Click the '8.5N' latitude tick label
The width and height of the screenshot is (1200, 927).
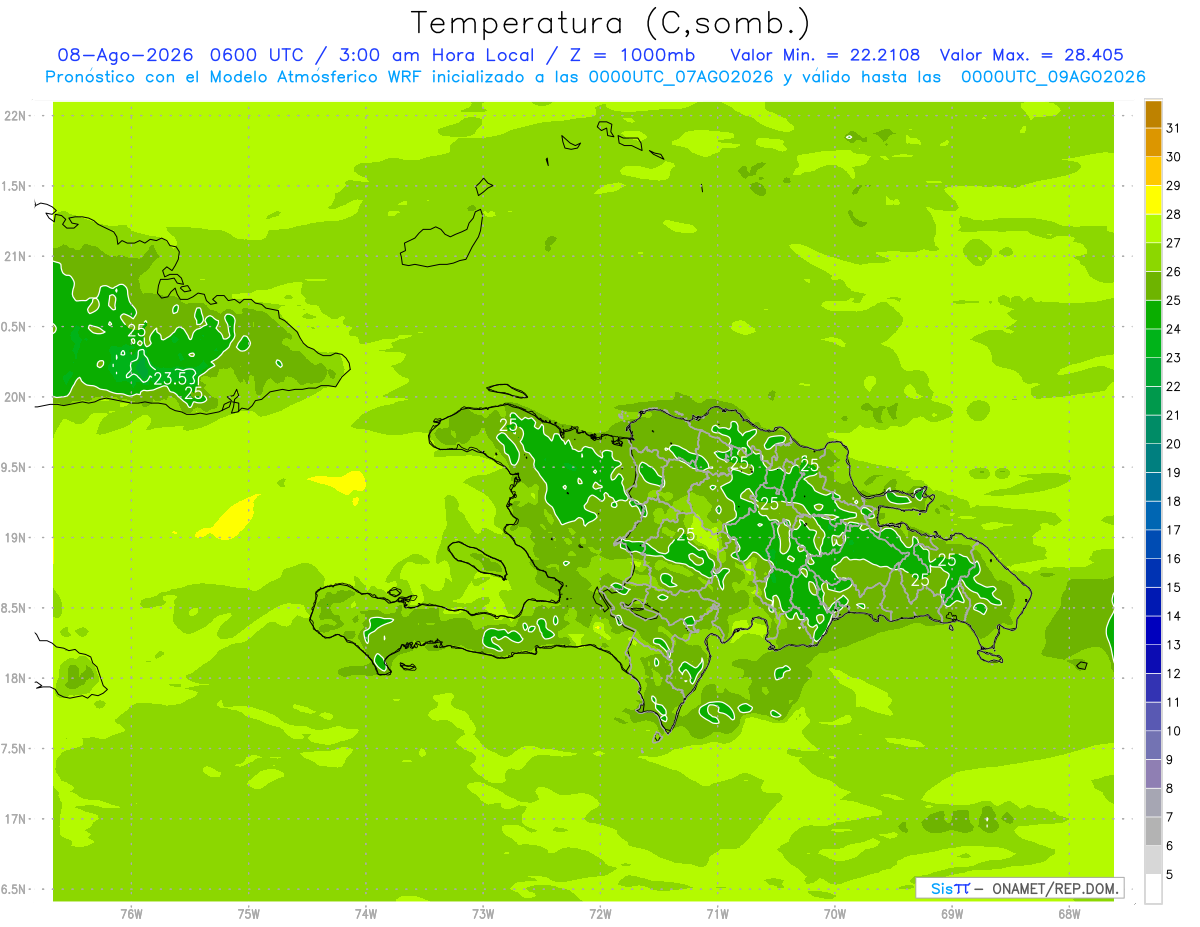coord(14,608)
